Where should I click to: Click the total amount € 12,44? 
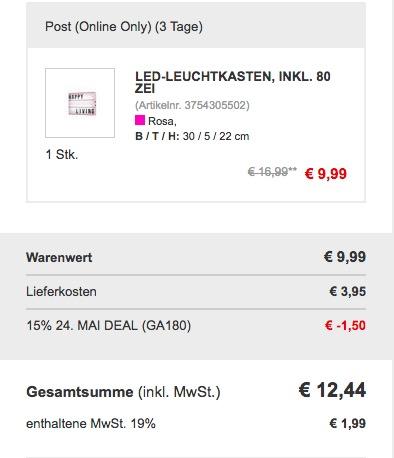tap(332, 390)
